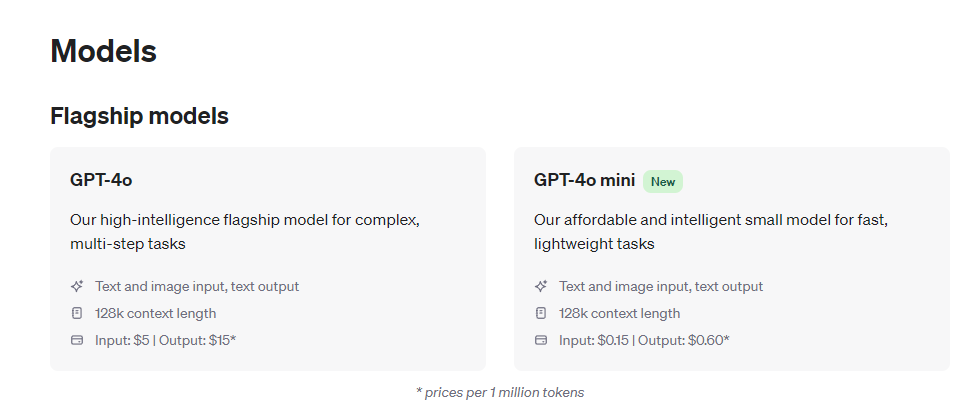
Task: Click the "Input: $0.15 | Output: $0.60" pricing
Action: click(644, 340)
